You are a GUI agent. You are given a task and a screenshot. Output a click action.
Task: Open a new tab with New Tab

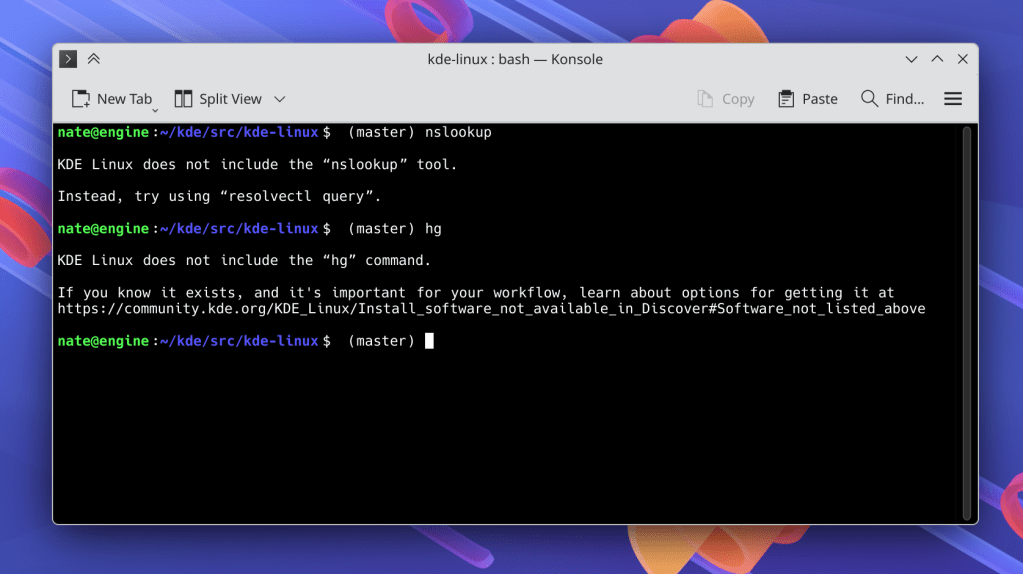(112, 98)
